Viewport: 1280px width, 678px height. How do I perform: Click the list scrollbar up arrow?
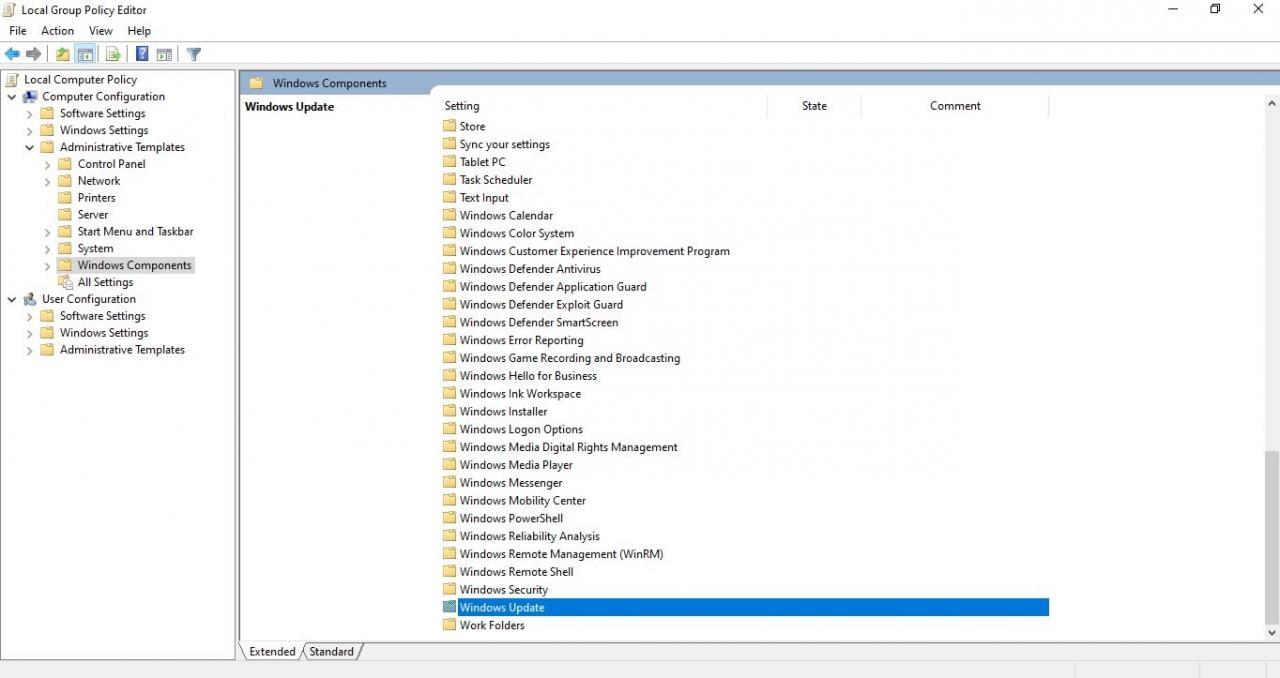point(1272,103)
